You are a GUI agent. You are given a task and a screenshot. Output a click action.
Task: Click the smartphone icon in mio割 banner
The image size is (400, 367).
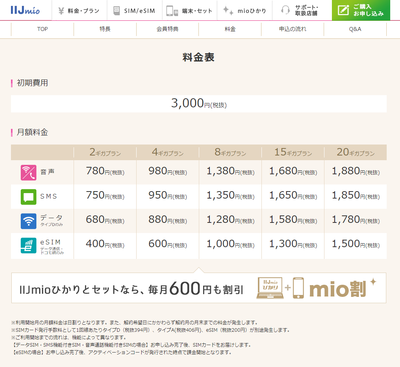tap(298, 288)
